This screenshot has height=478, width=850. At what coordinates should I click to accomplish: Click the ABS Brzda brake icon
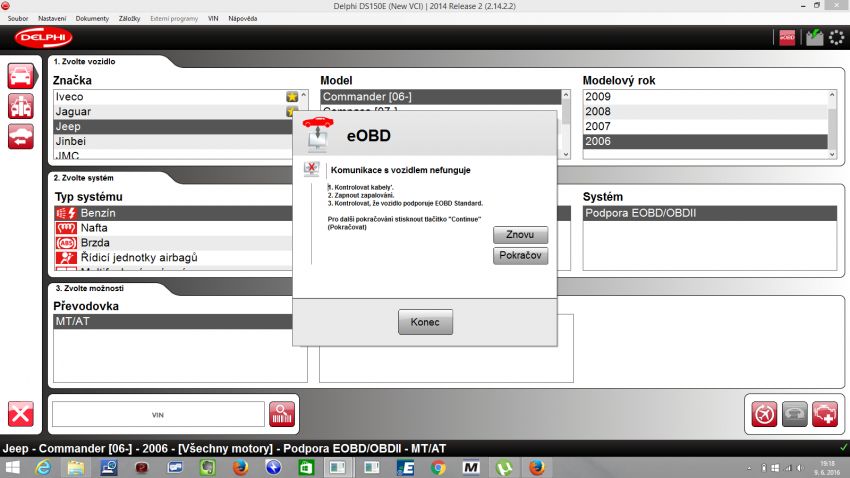pos(66,243)
